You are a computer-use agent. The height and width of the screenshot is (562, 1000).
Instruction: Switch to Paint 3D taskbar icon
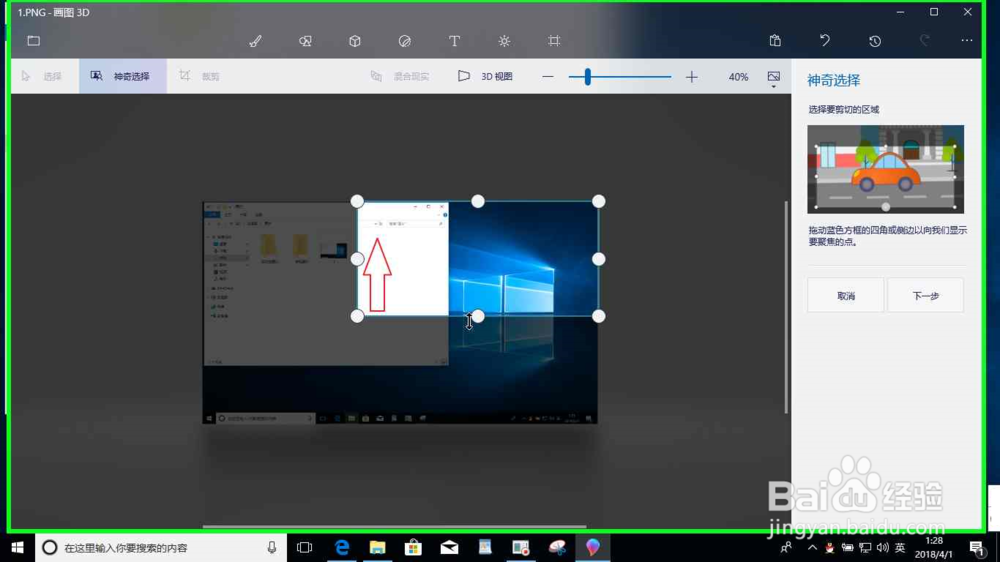click(x=592, y=547)
